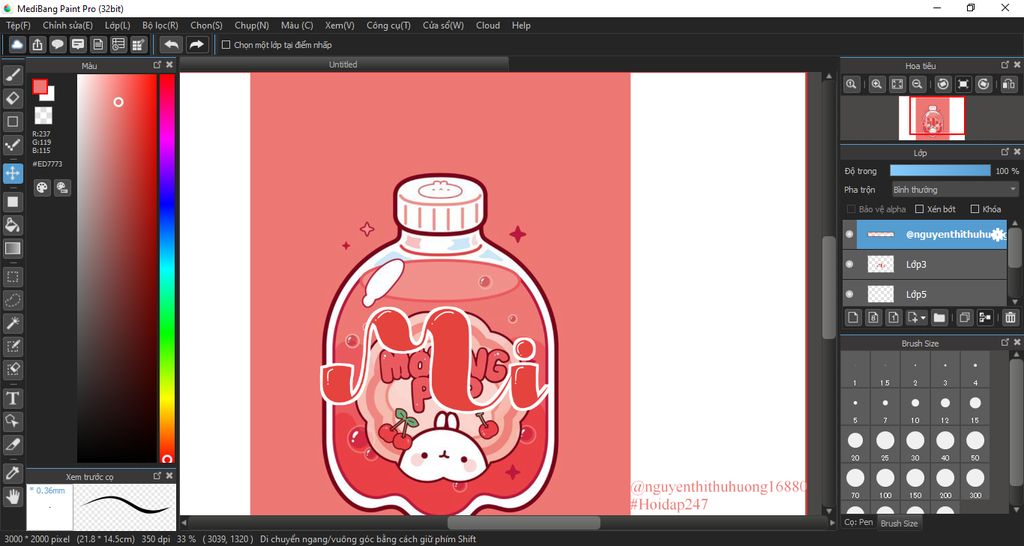Viewport: 1024px width, 546px height.
Task: Enable the 'Xén bớt' clipping checkbox
Action: (920, 209)
